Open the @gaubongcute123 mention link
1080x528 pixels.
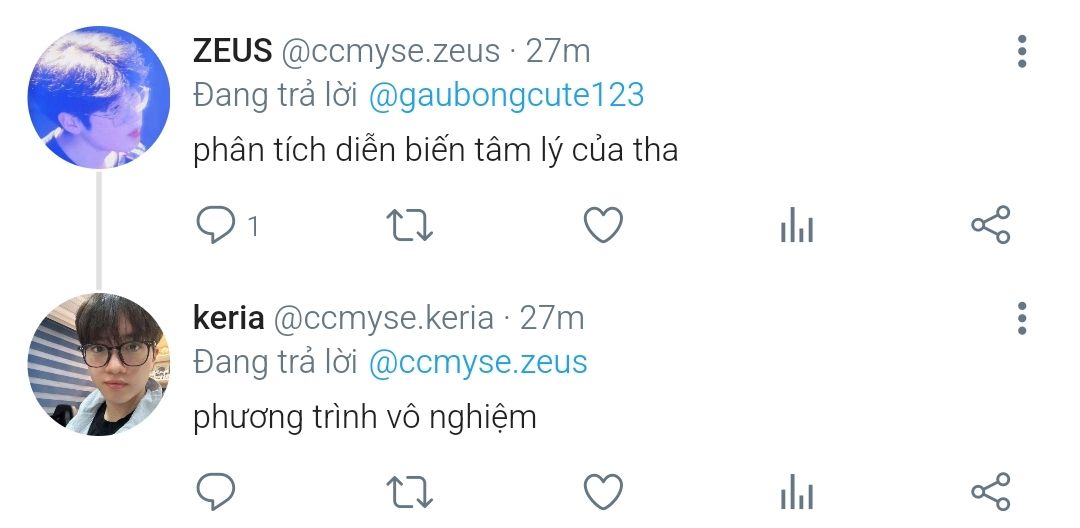(x=506, y=96)
